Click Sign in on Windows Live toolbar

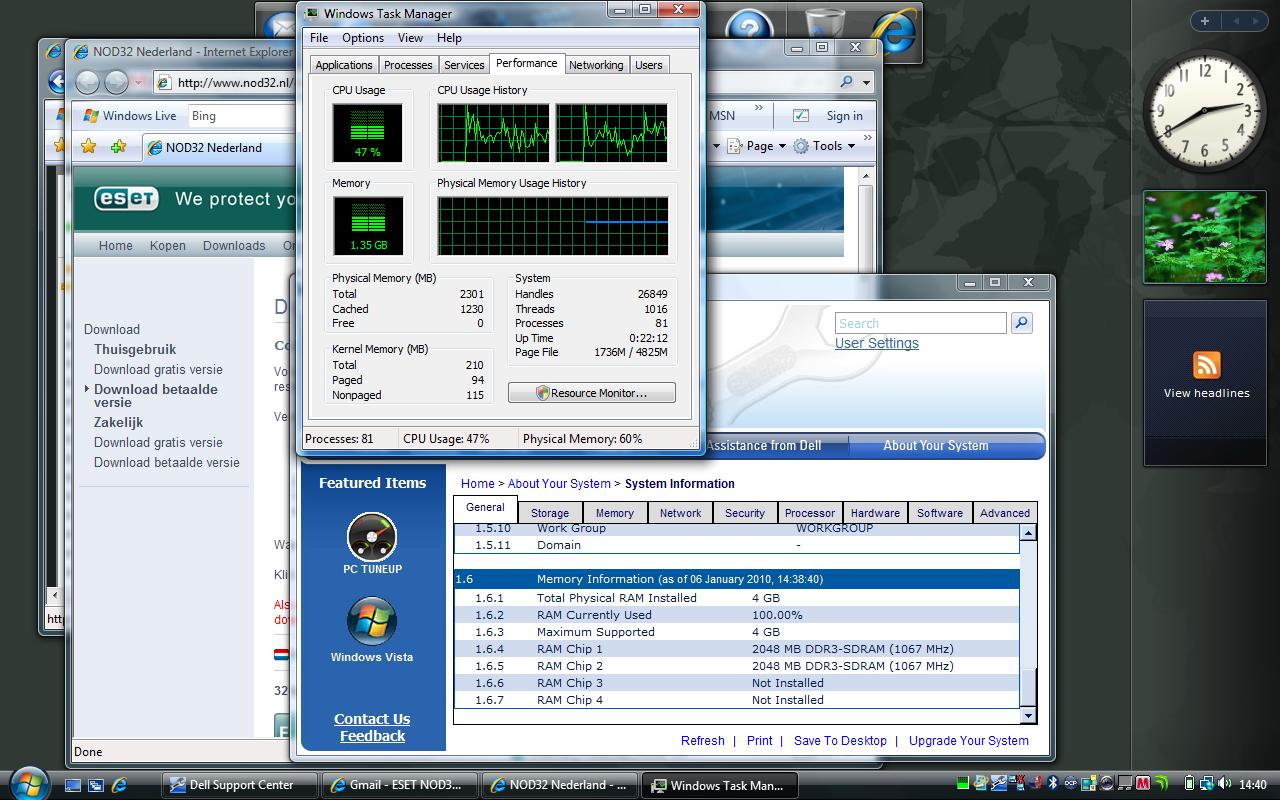click(x=844, y=116)
